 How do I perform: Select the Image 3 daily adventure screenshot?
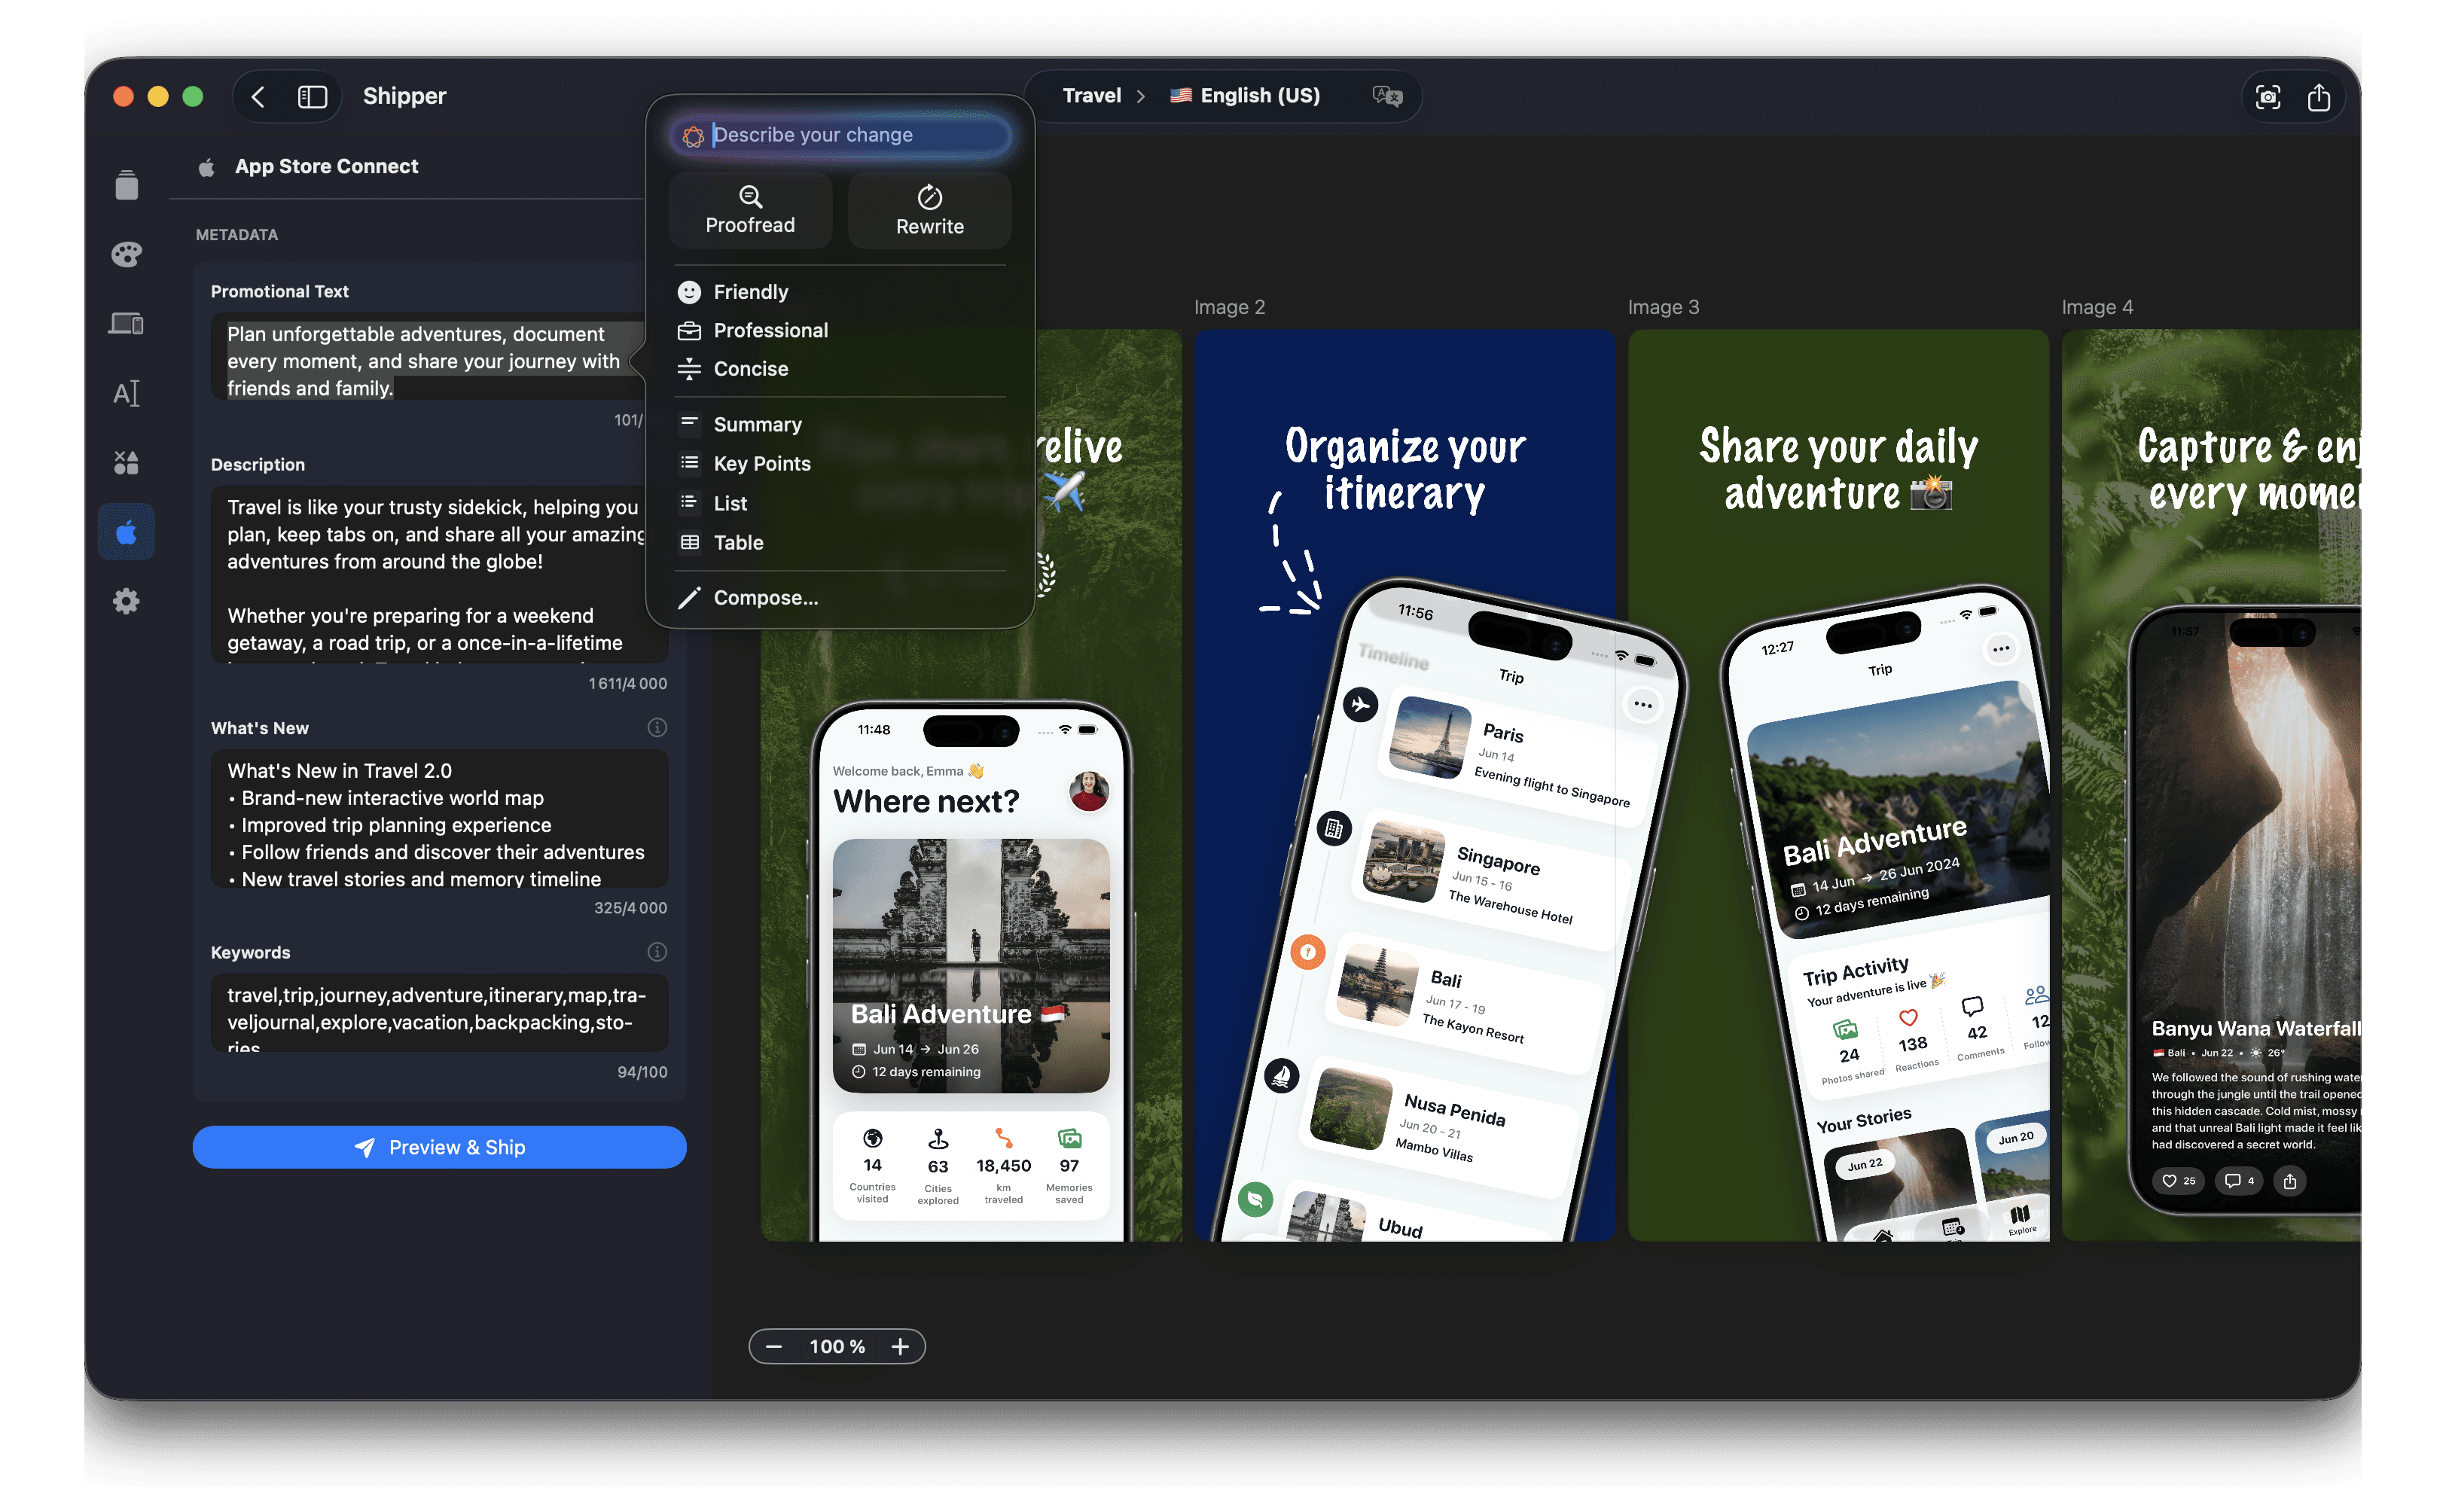(x=1838, y=785)
